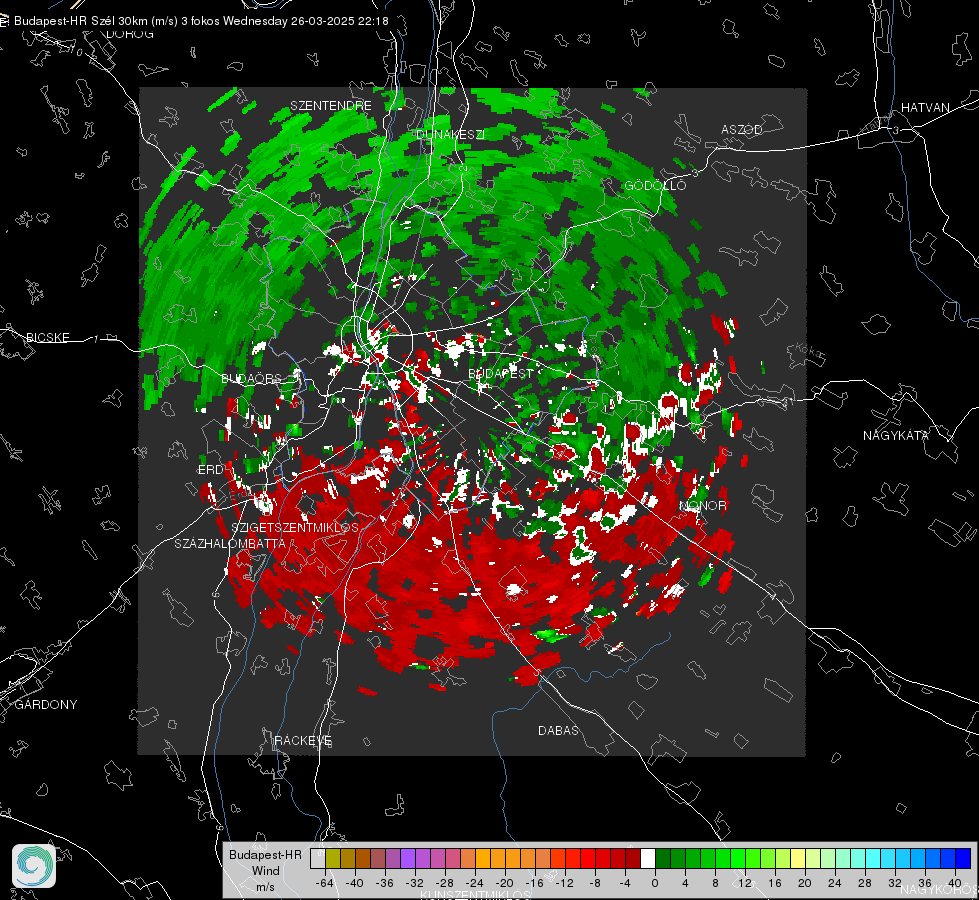Screen dimensions: 979x900
Task: Select the NAGYKATA town label
Action: [x=896, y=435]
